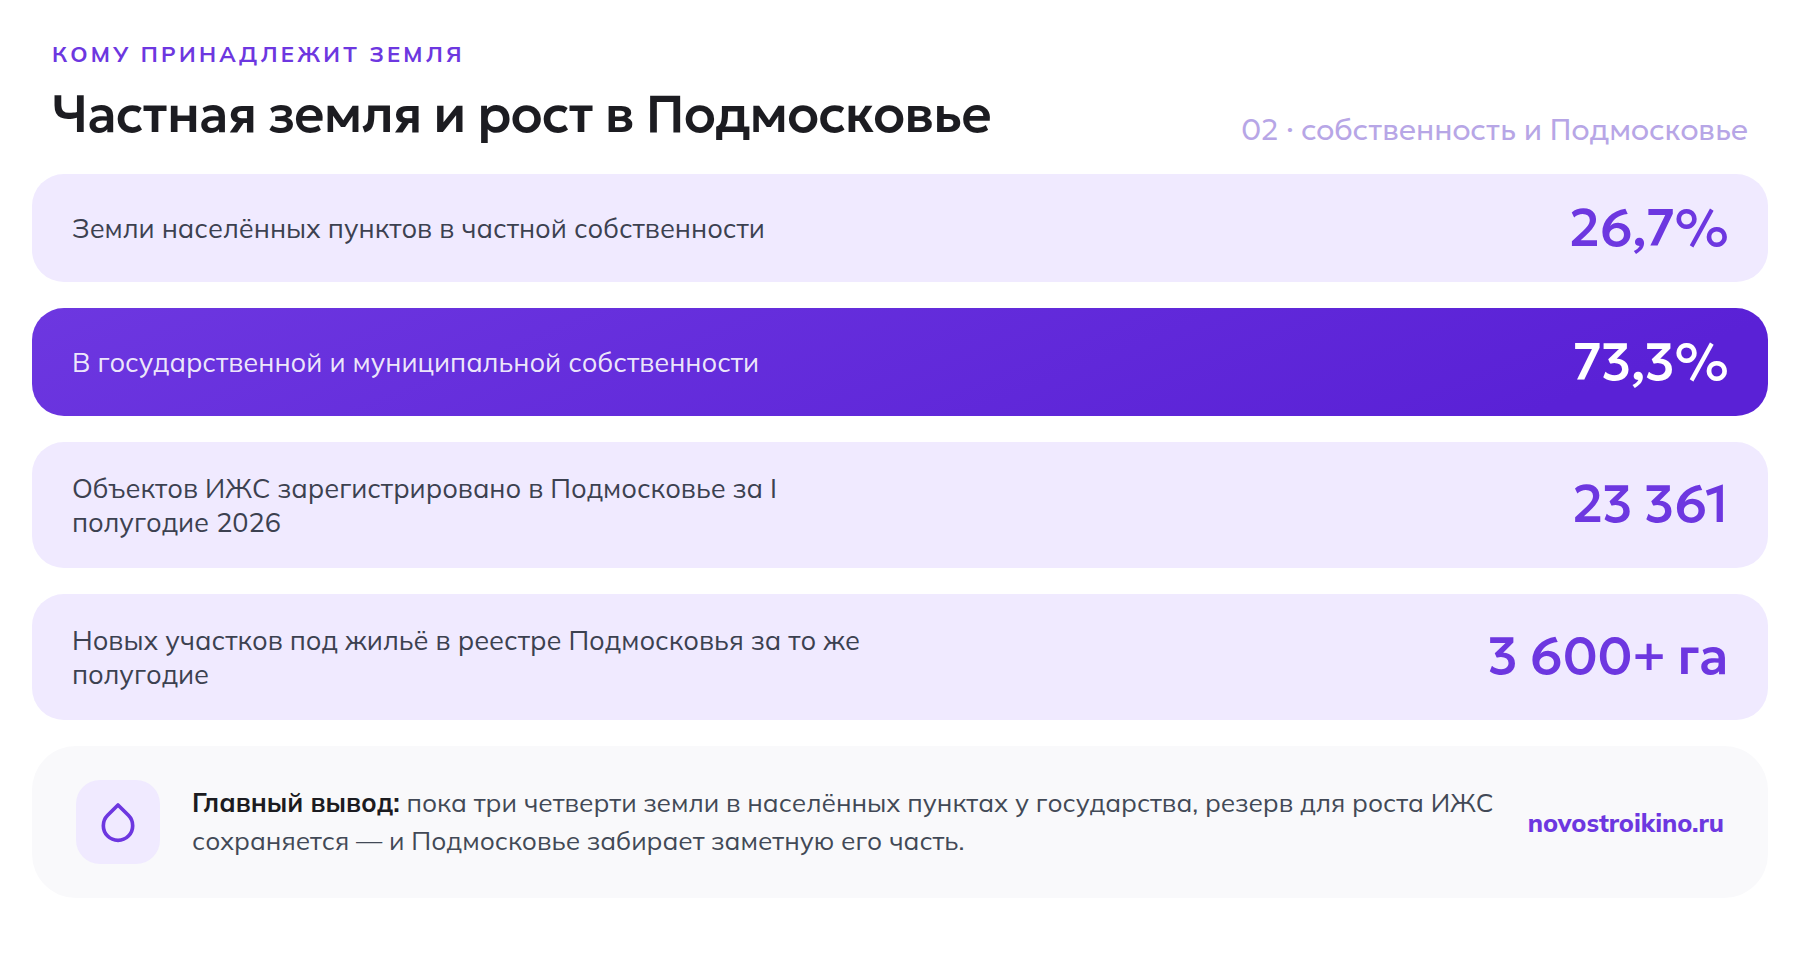The width and height of the screenshot is (1800, 962).
Task: Click the 'Главный вывод:' bold label
Action: coord(296,804)
